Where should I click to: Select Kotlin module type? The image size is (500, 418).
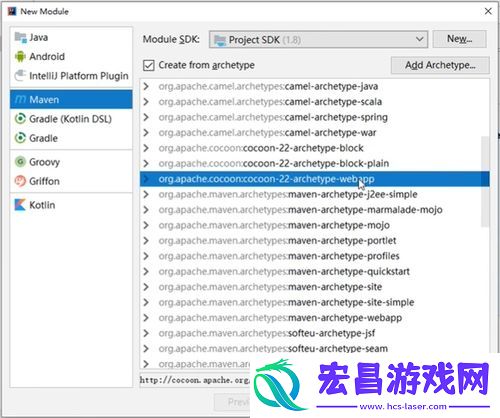71,205
